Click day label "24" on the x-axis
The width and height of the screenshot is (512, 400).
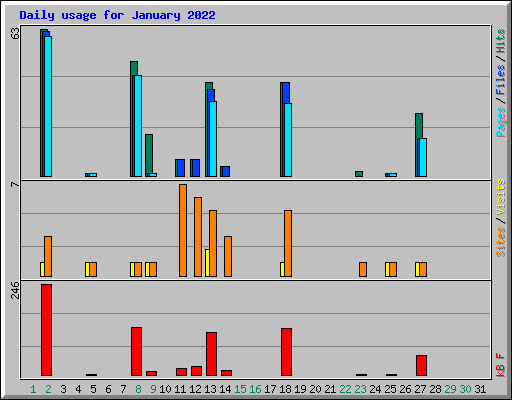tap(375, 389)
